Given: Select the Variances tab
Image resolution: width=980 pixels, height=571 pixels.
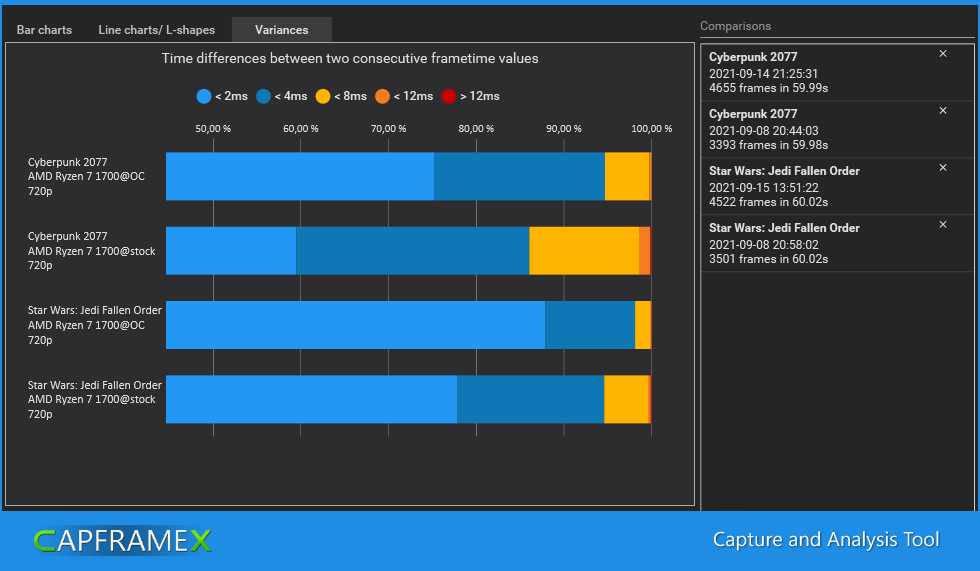Looking at the screenshot, I should 281,30.
